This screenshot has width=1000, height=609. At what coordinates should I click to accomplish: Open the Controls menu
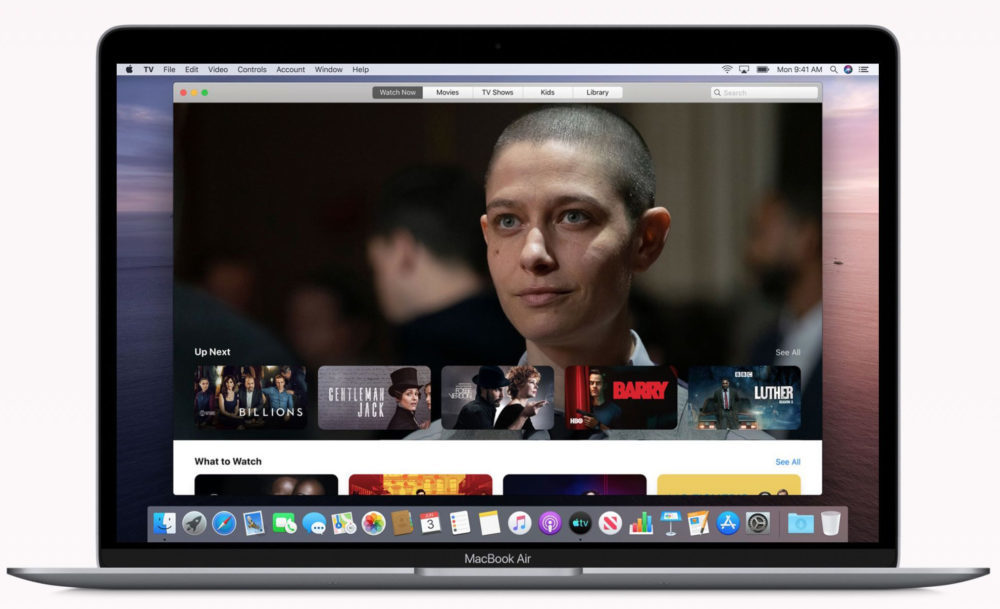pyautogui.click(x=252, y=70)
